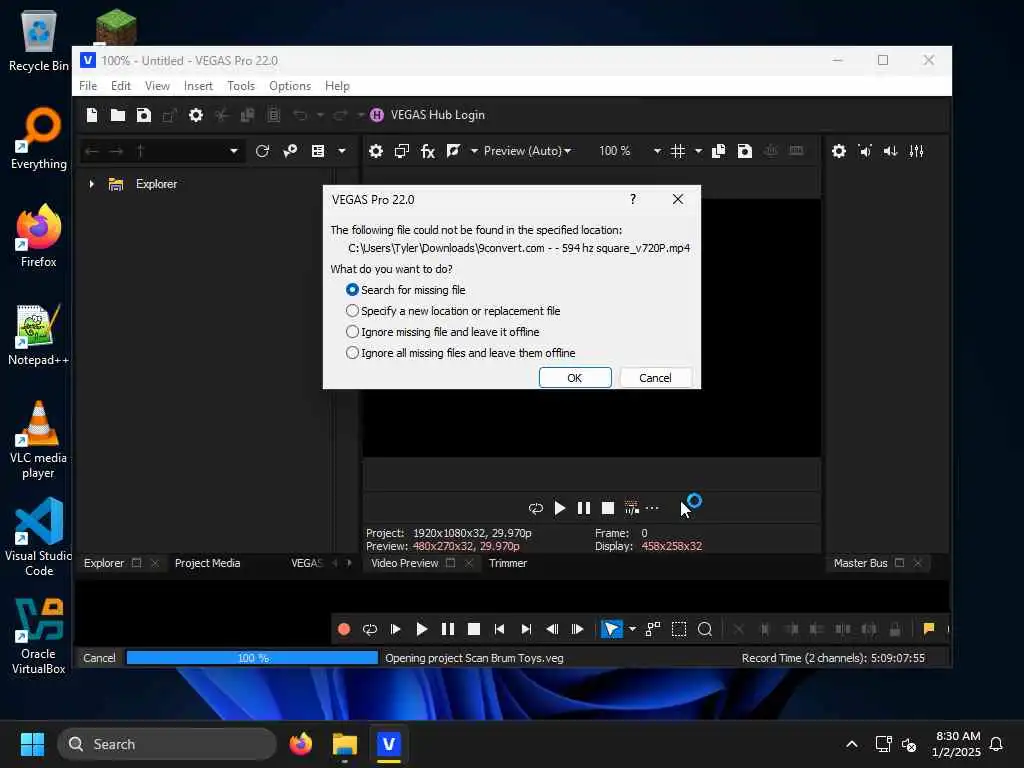Select the Video Preview tab
Screen dimensions: 1024x768
[405, 563]
